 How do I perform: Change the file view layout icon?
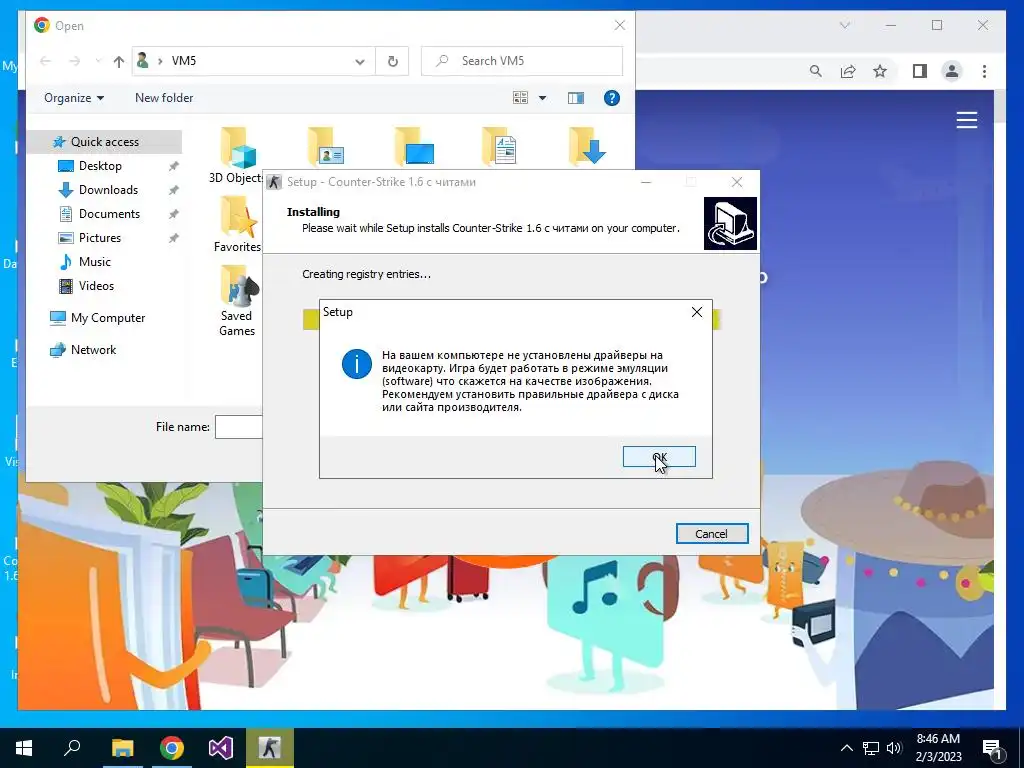coord(520,98)
